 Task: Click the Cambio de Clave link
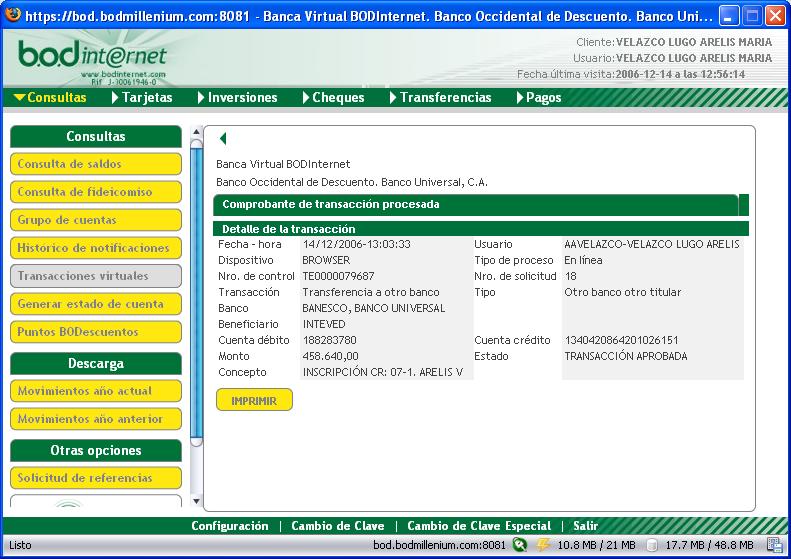point(338,526)
